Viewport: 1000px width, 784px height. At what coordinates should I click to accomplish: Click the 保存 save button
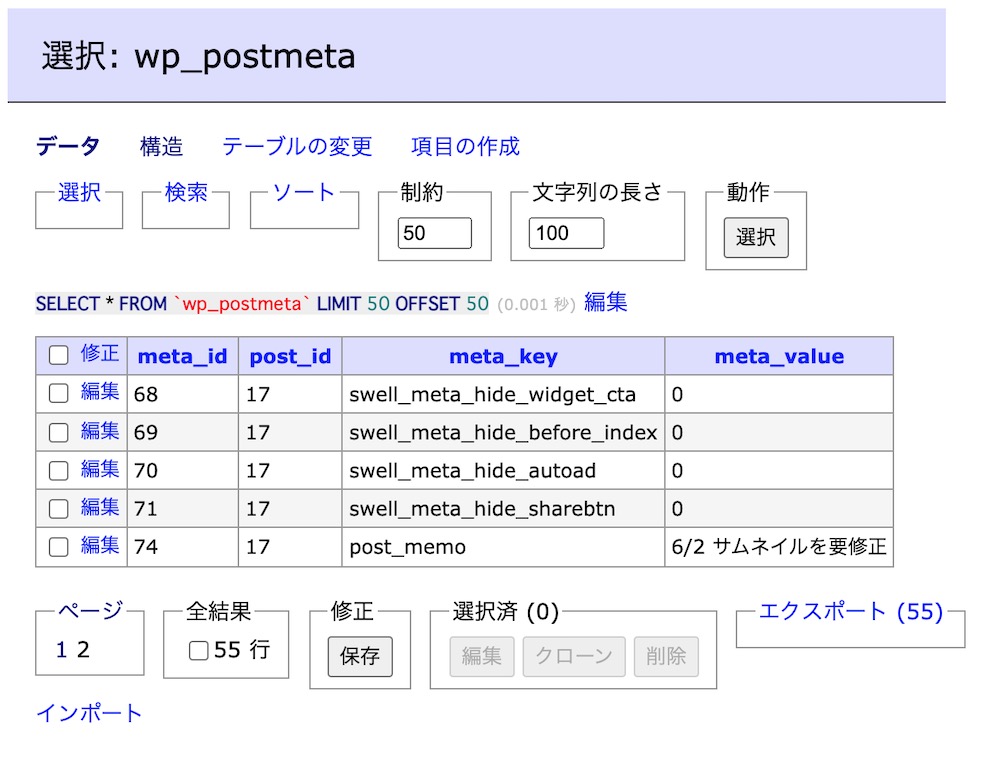coord(360,656)
